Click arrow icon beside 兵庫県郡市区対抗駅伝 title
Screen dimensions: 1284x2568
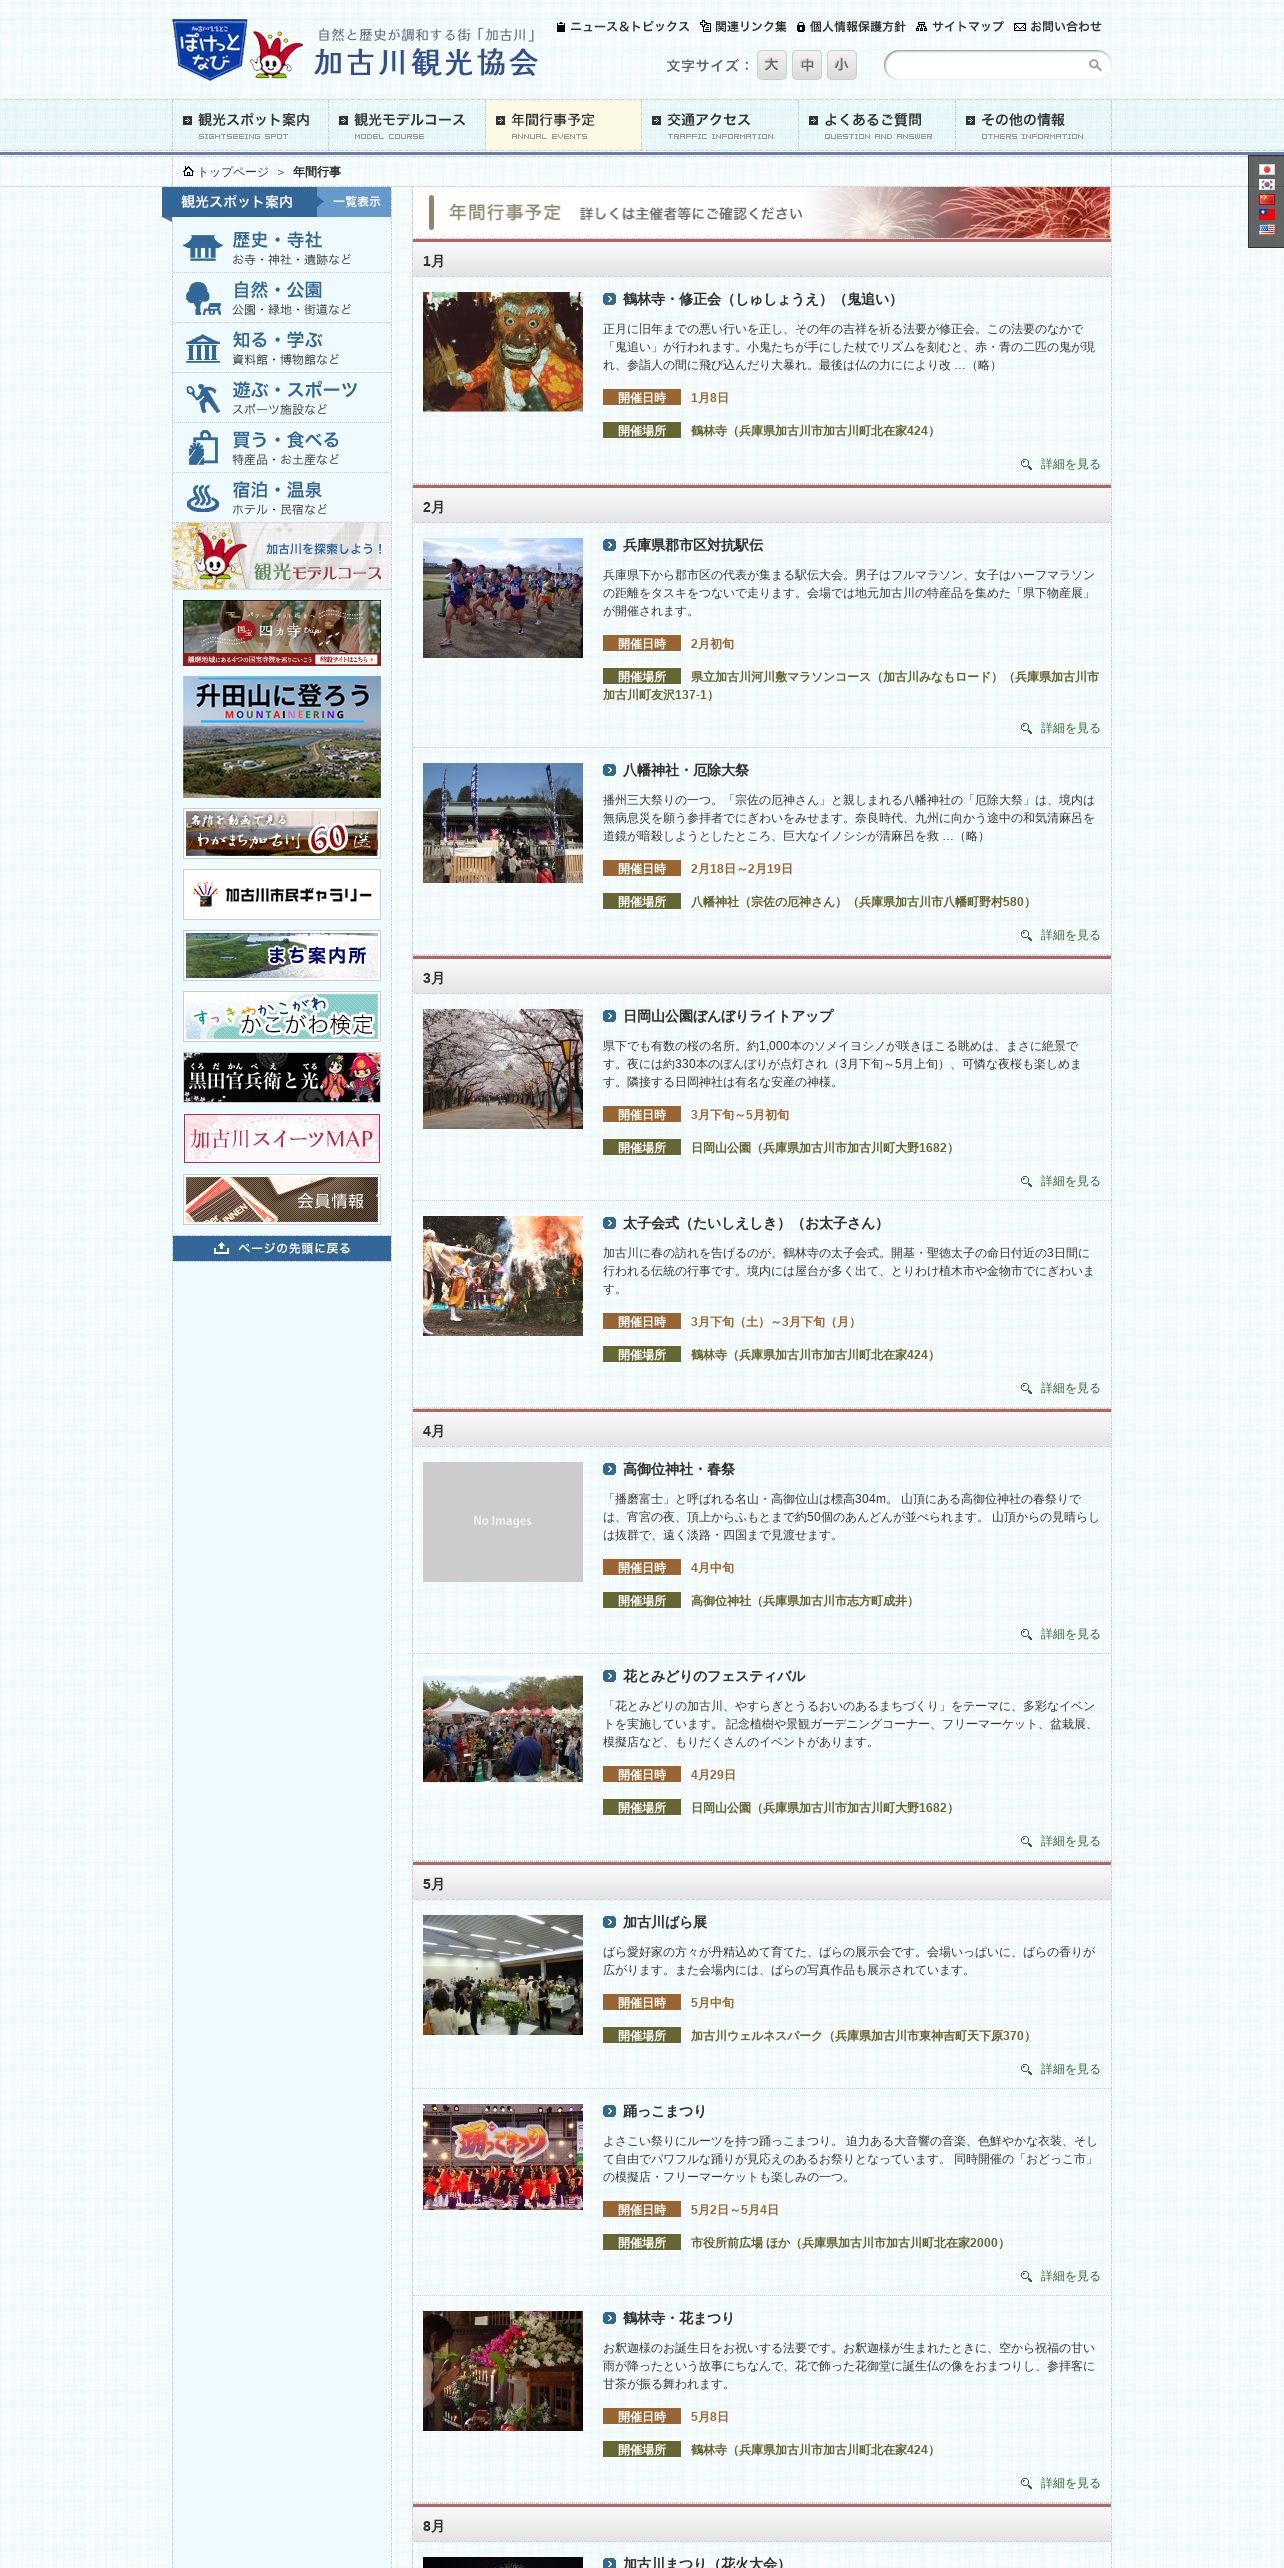click(x=609, y=545)
